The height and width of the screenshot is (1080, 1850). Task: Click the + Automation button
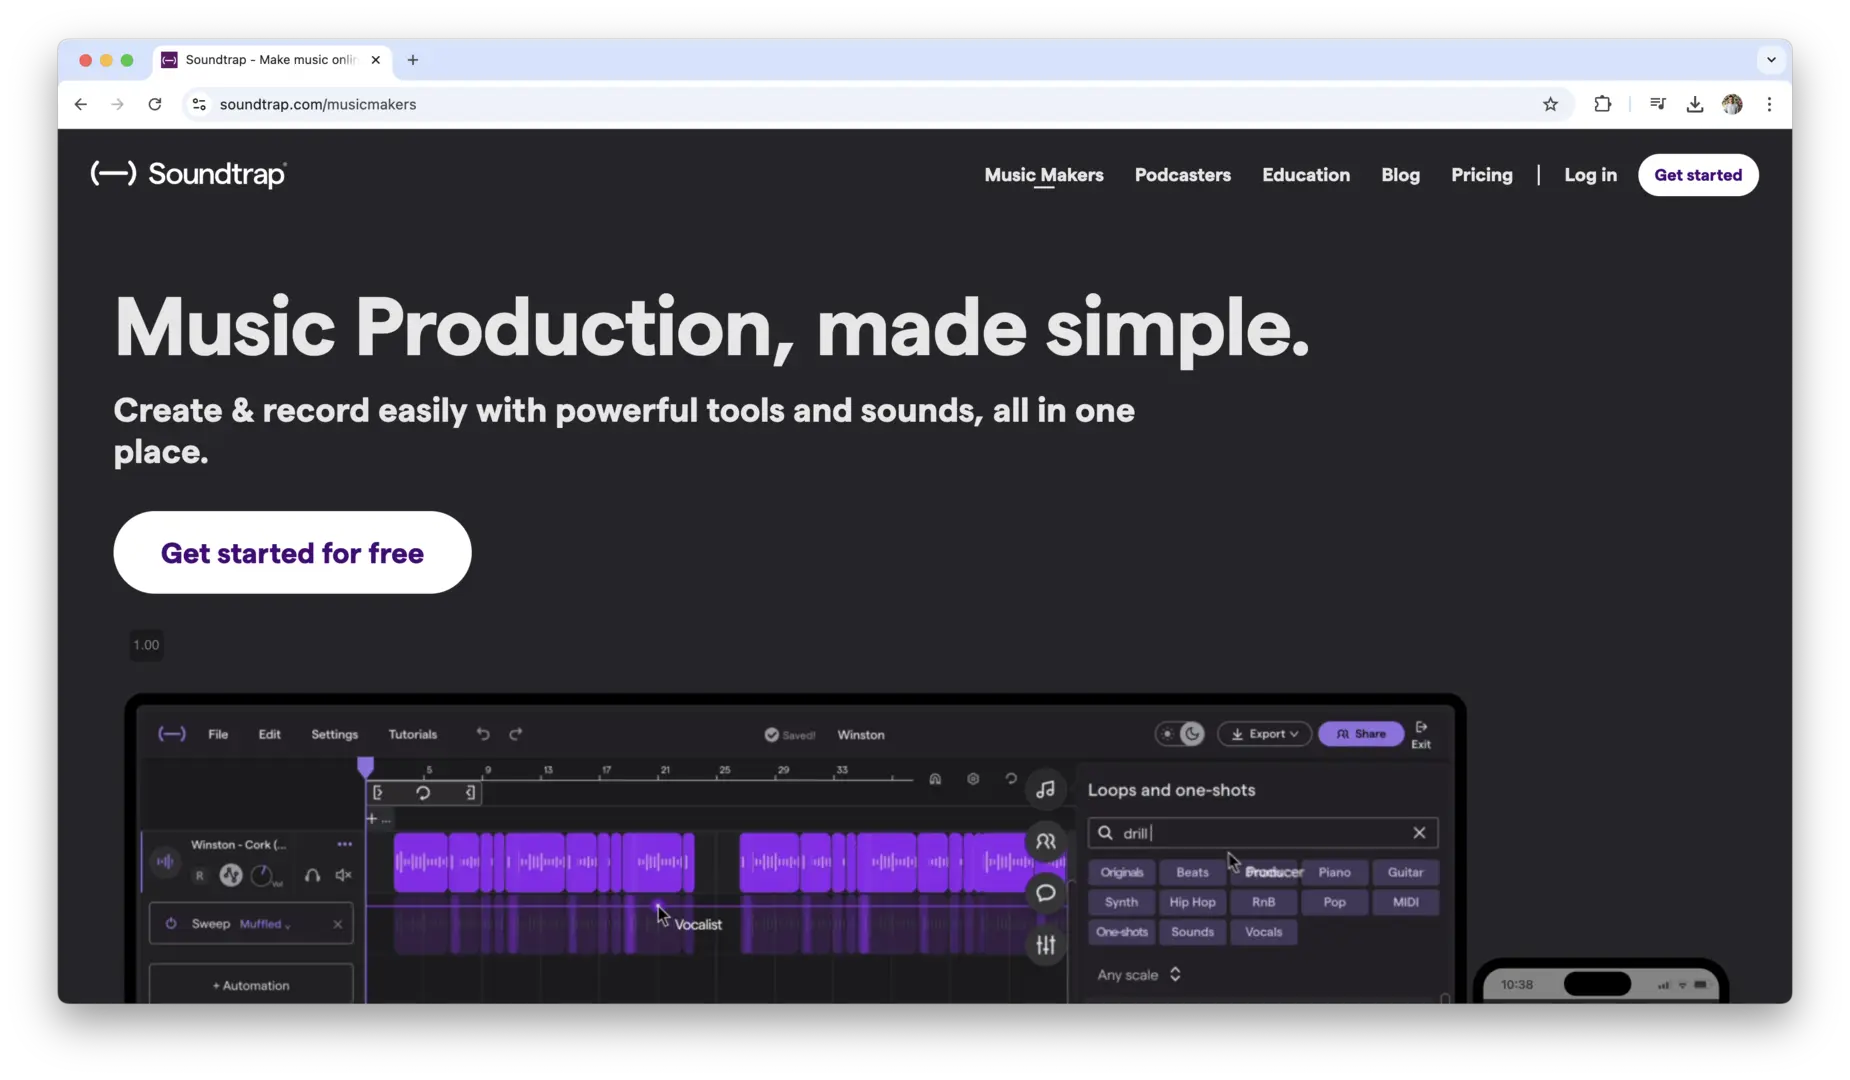[x=251, y=986]
